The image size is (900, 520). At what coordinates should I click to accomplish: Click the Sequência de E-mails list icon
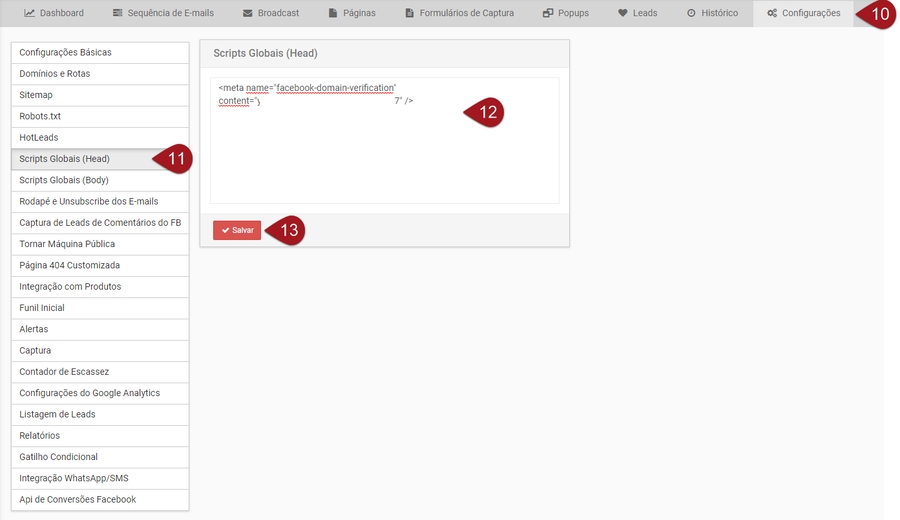[x=118, y=13]
